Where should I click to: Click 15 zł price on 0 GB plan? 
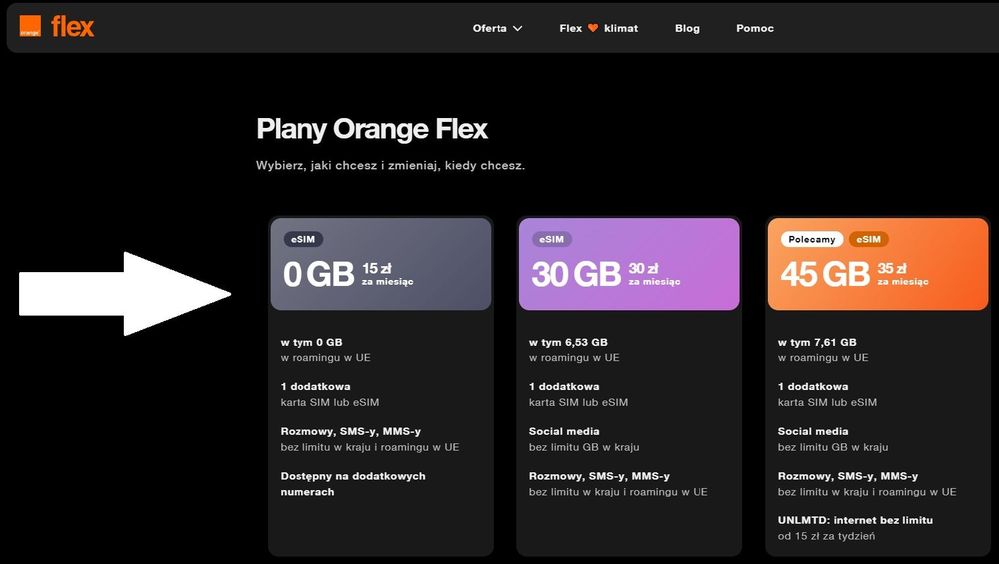tap(370, 268)
